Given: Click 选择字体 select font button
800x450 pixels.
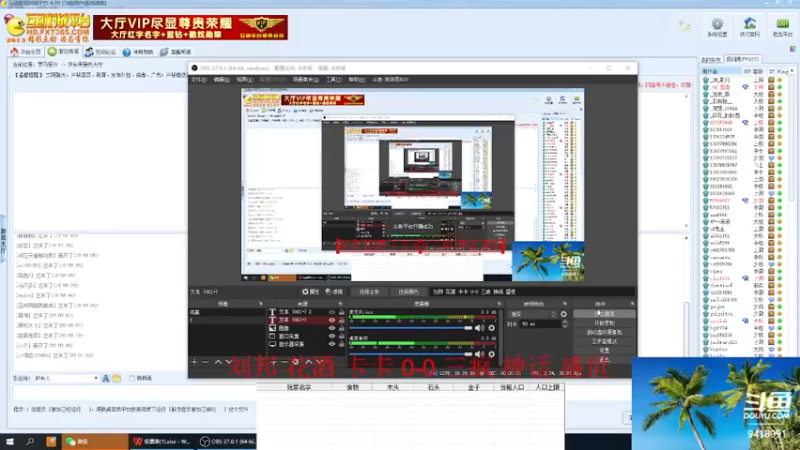Looking at the screenshot, I should pyautogui.click(x=369, y=292).
